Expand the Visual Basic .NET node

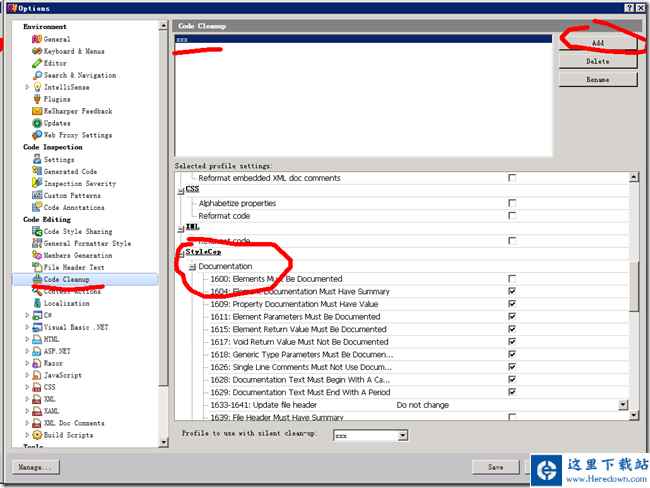(27, 327)
